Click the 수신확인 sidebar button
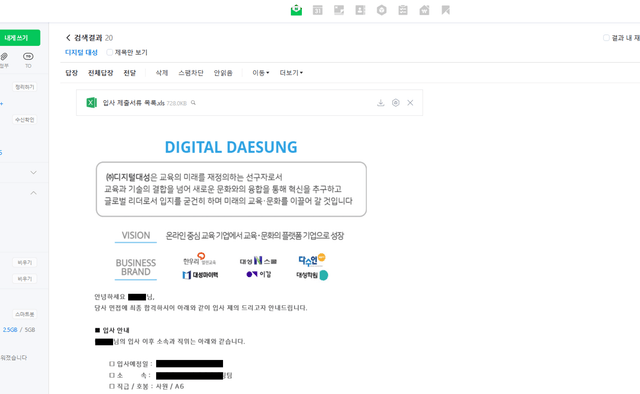Image resolution: width=640 pixels, height=394 pixels. tap(24, 120)
